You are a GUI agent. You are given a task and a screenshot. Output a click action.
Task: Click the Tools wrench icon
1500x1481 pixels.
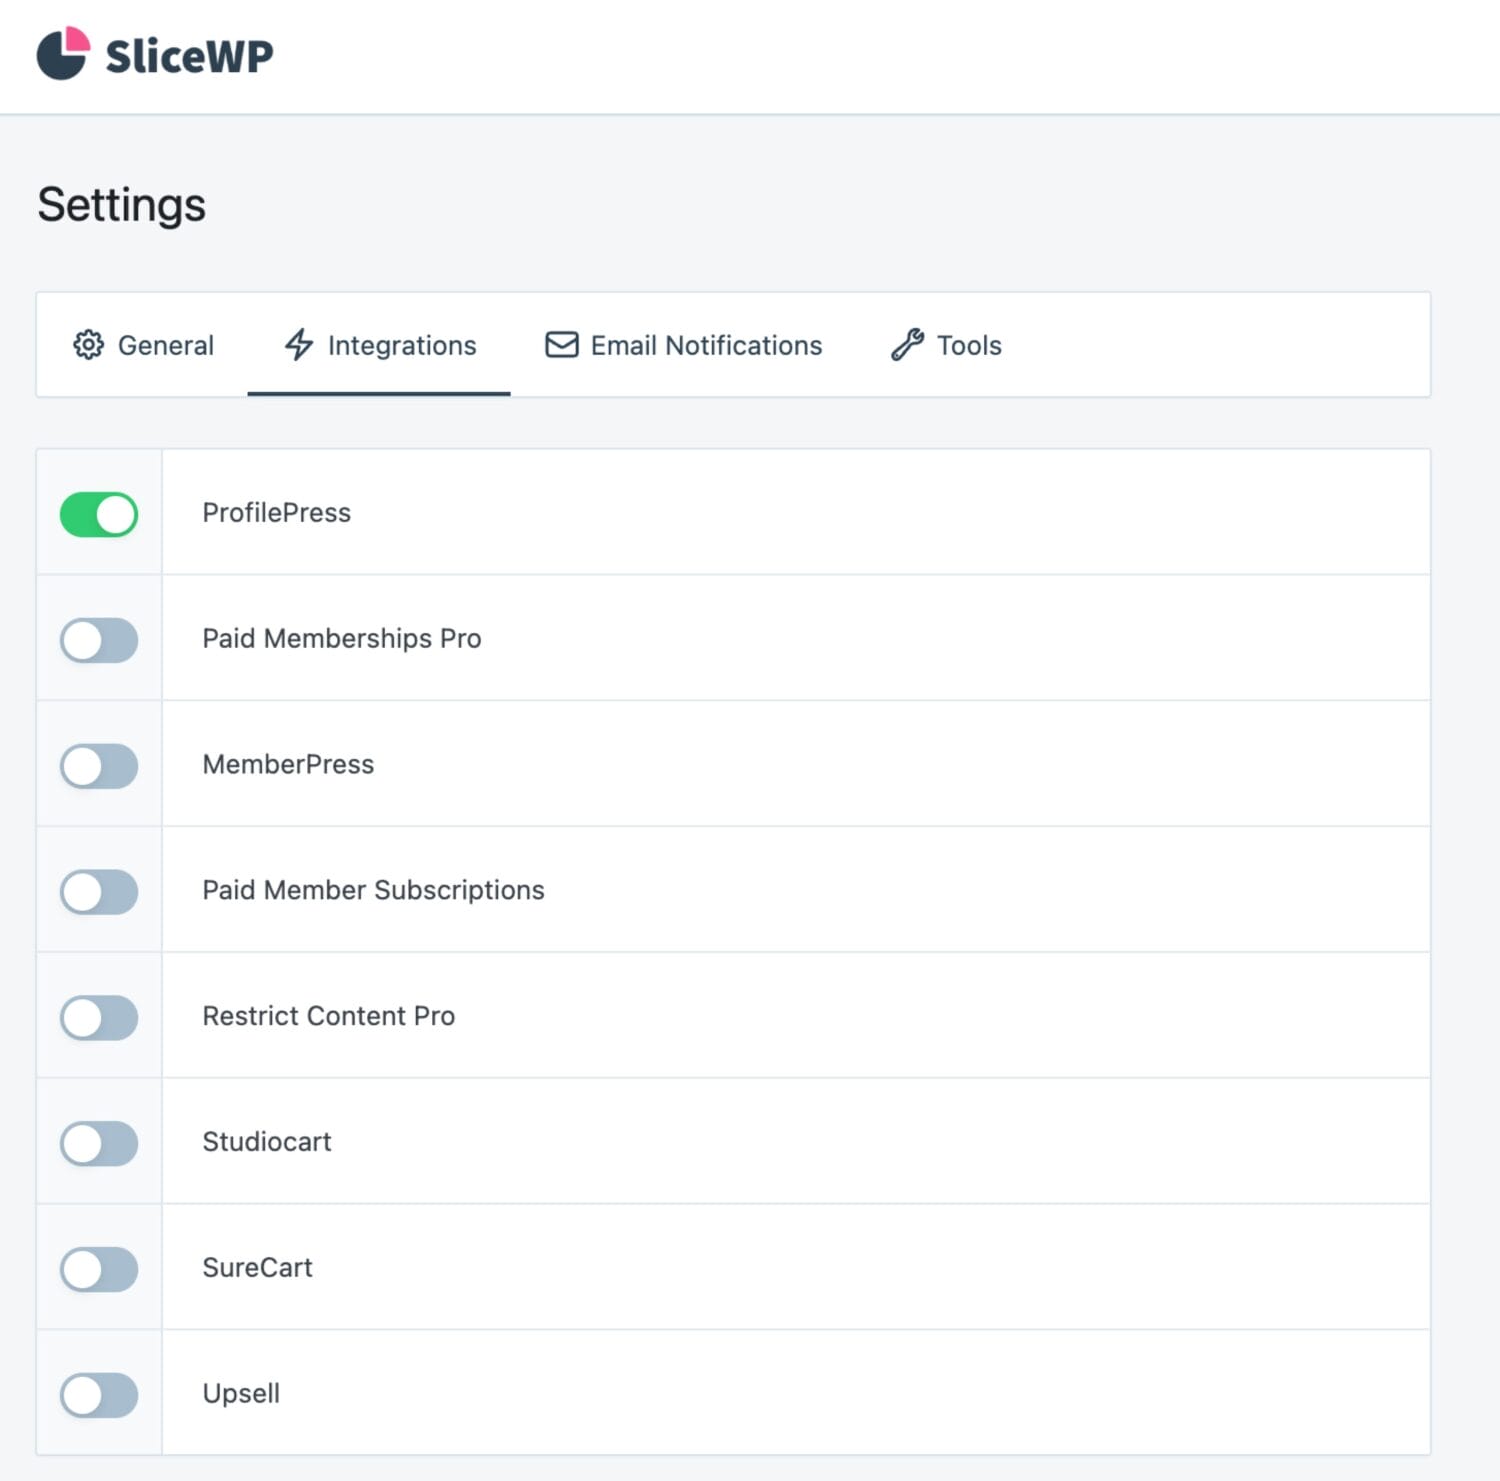pos(908,345)
